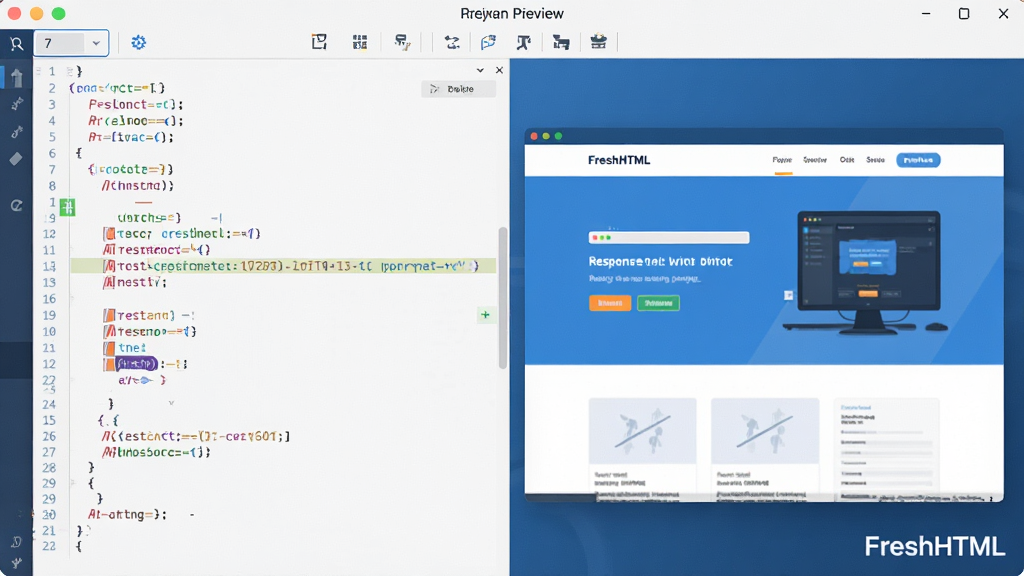Viewport: 1024px width, 576px height.
Task: Select the upload arrow icon in the left sidebar
Action: (x=17, y=77)
